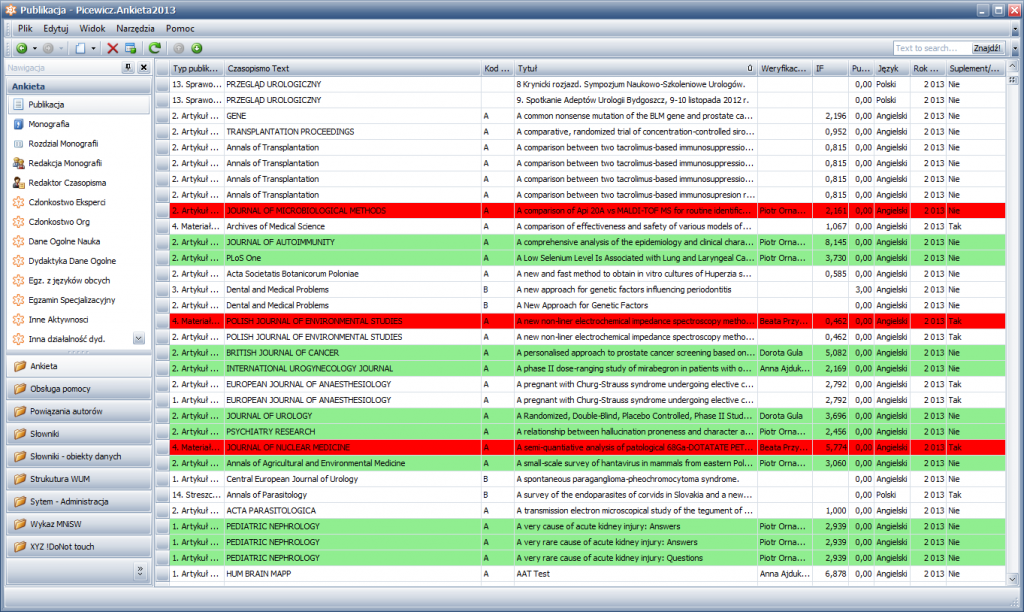
Task: Sort by Typ publik... column header
Action: pyautogui.click(x=195, y=69)
